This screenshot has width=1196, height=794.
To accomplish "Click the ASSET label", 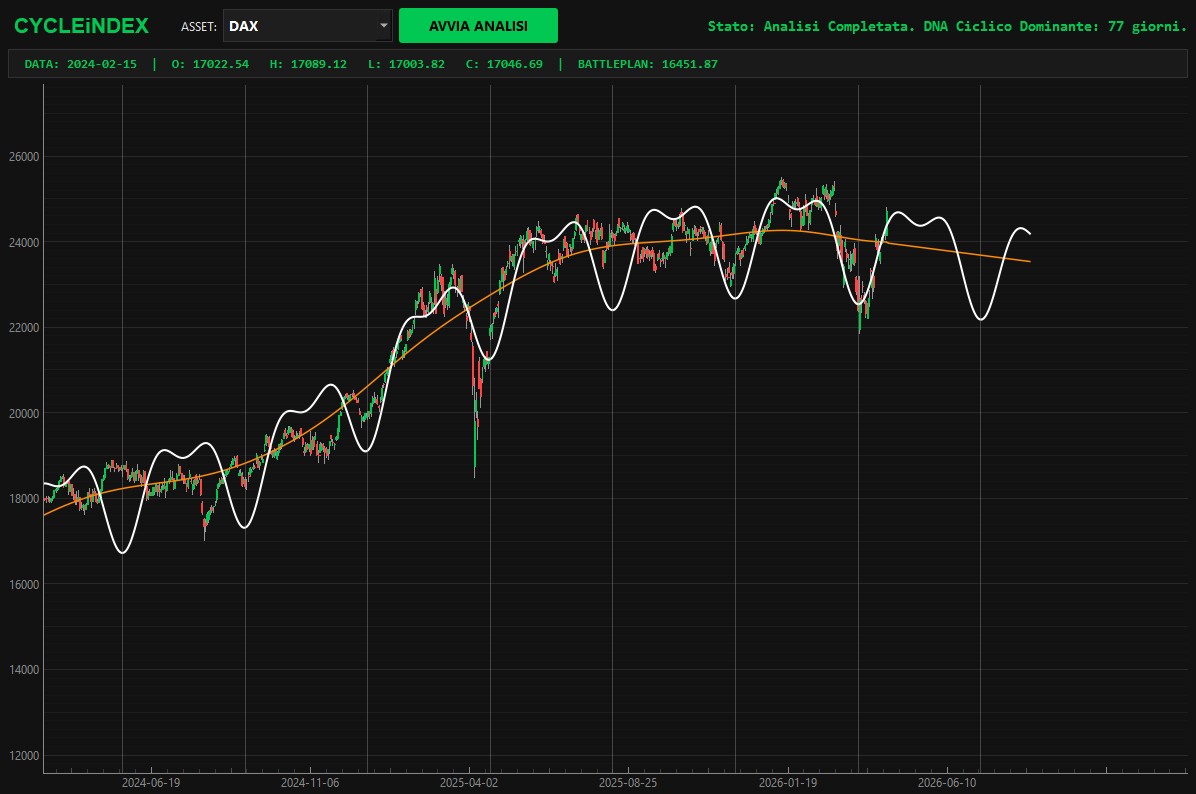I will point(198,27).
